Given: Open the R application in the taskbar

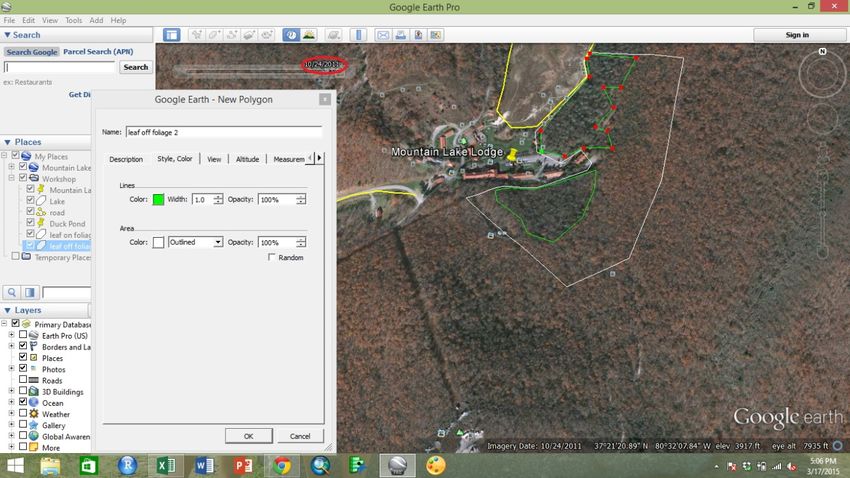Looking at the screenshot, I should point(127,466).
